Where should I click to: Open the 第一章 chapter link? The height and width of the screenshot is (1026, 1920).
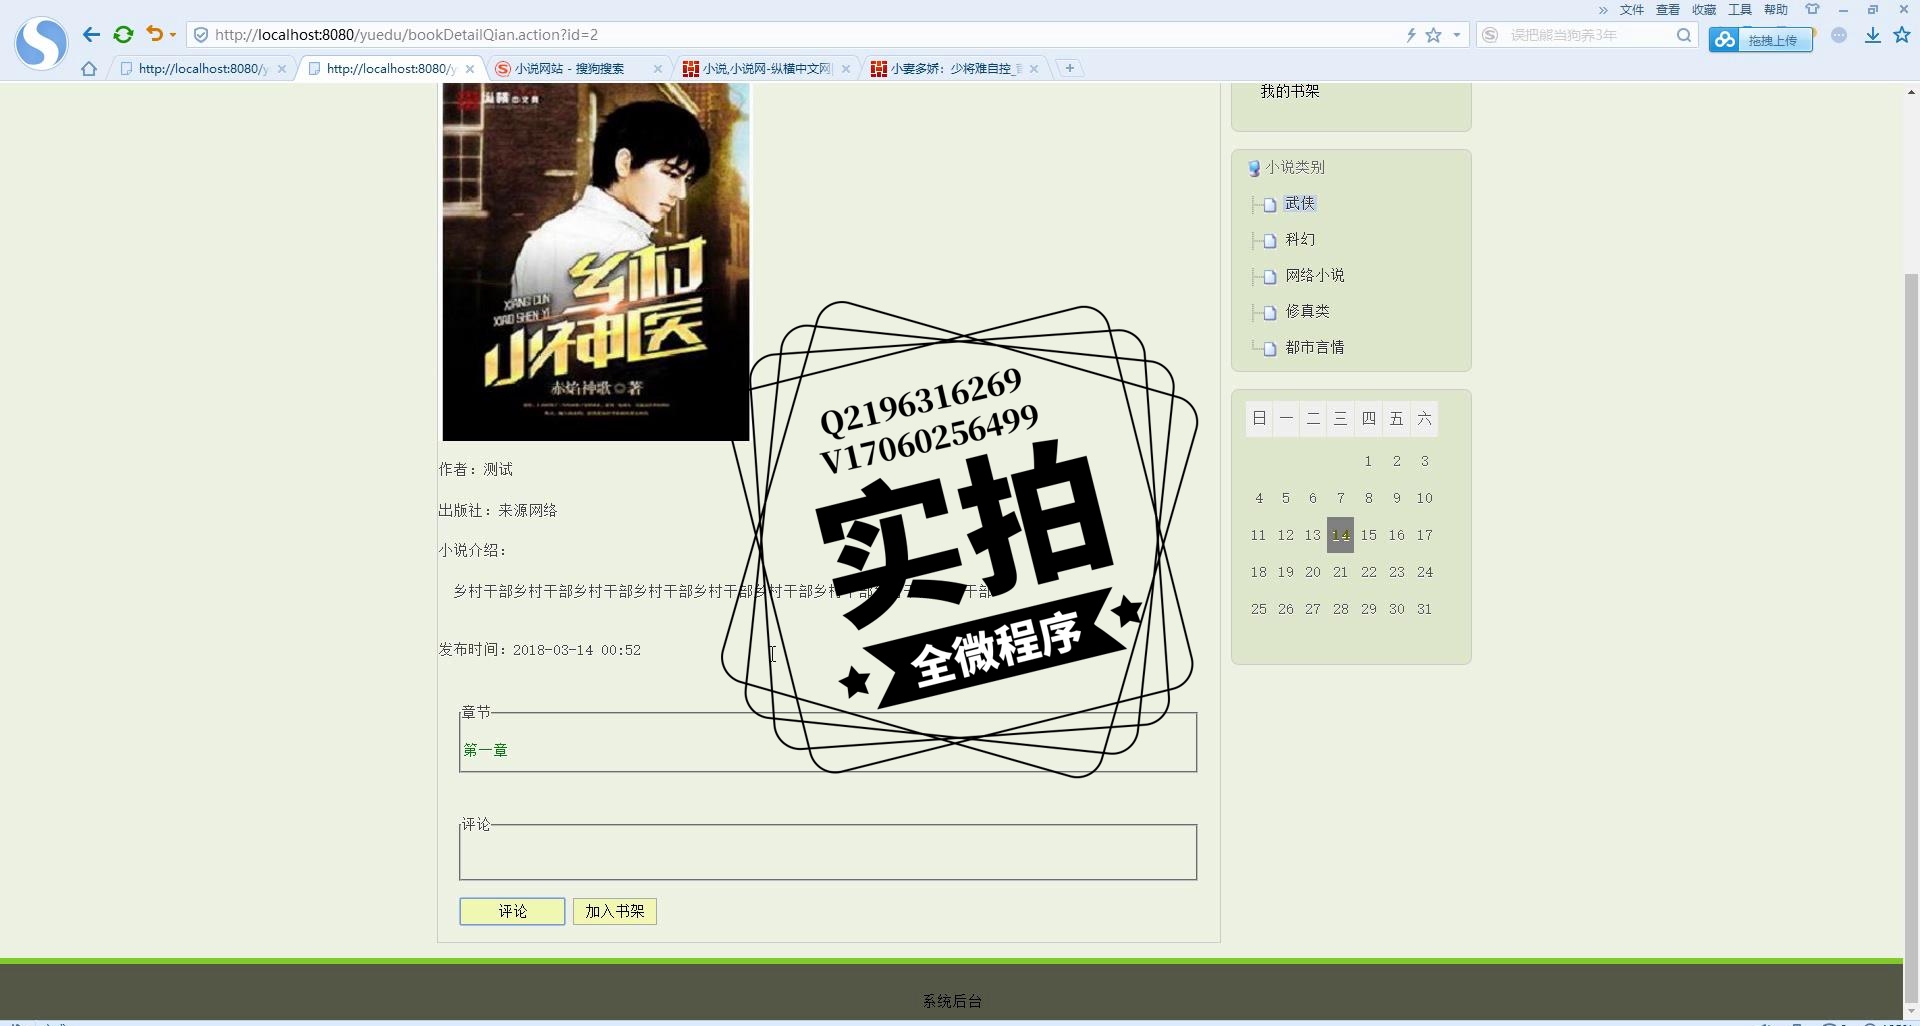click(x=485, y=750)
